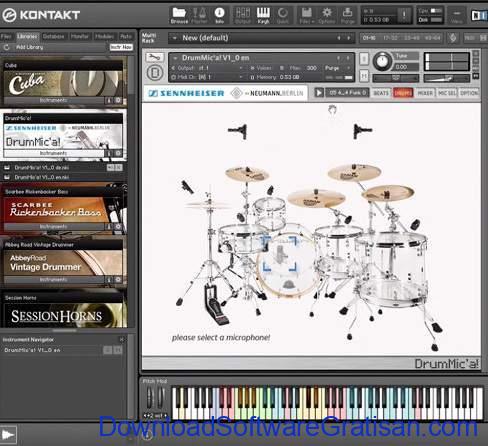The image size is (488, 446).
Task: Open the DRUMS page tab
Action: click(x=403, y=93)
